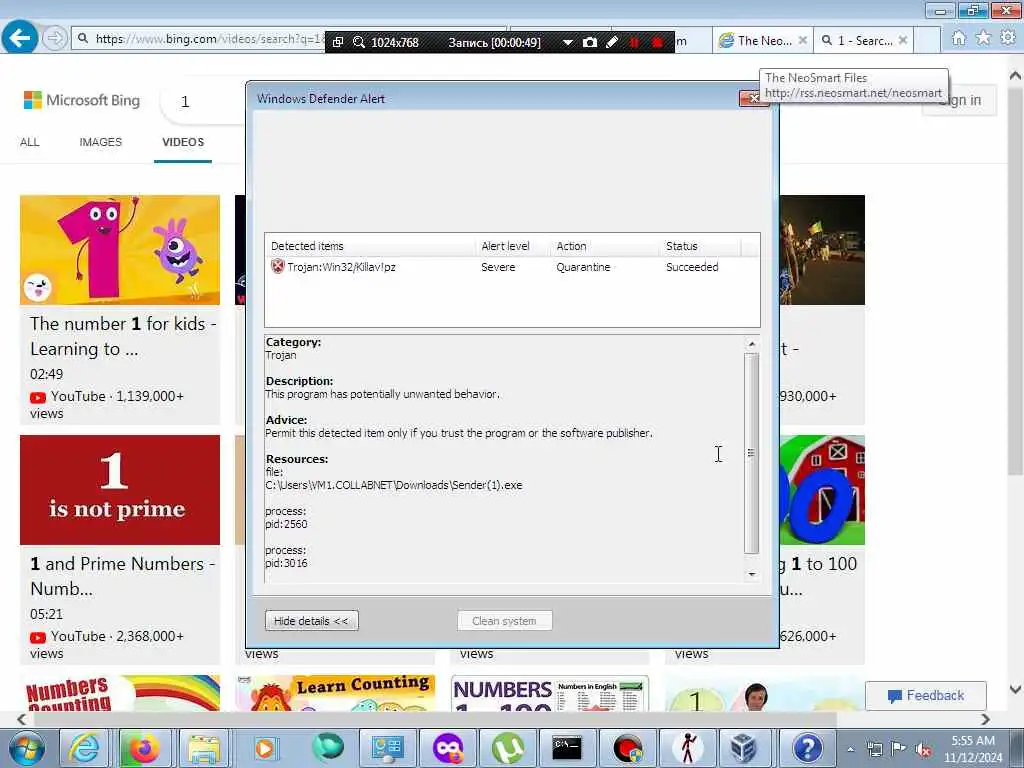Screen dimensions: 1024x768
Task: Click the recorder pencil draw icon
Action: (612, 42)
